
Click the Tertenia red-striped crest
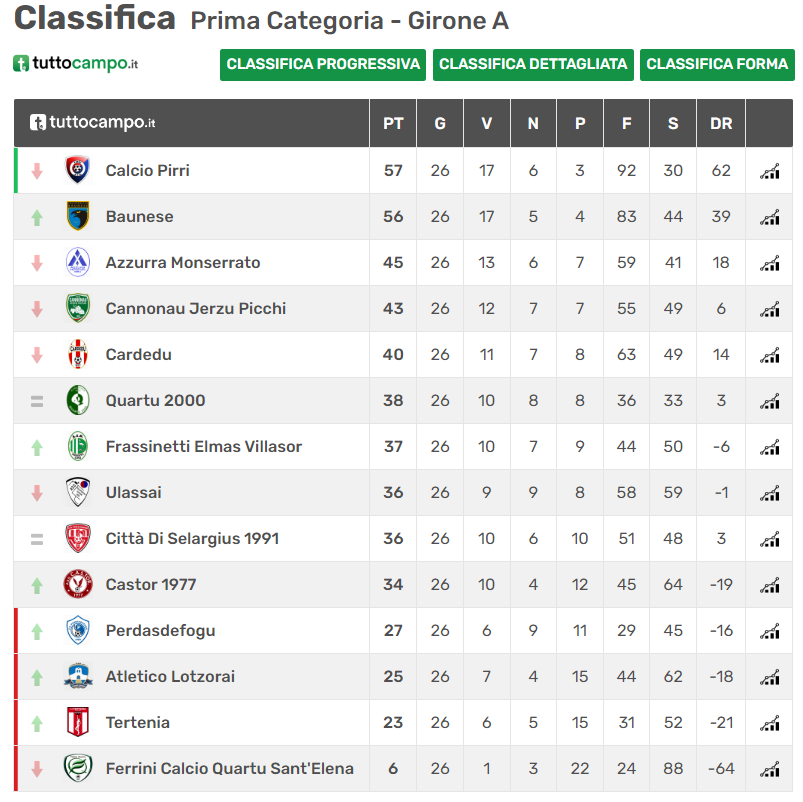pos(78,722)
